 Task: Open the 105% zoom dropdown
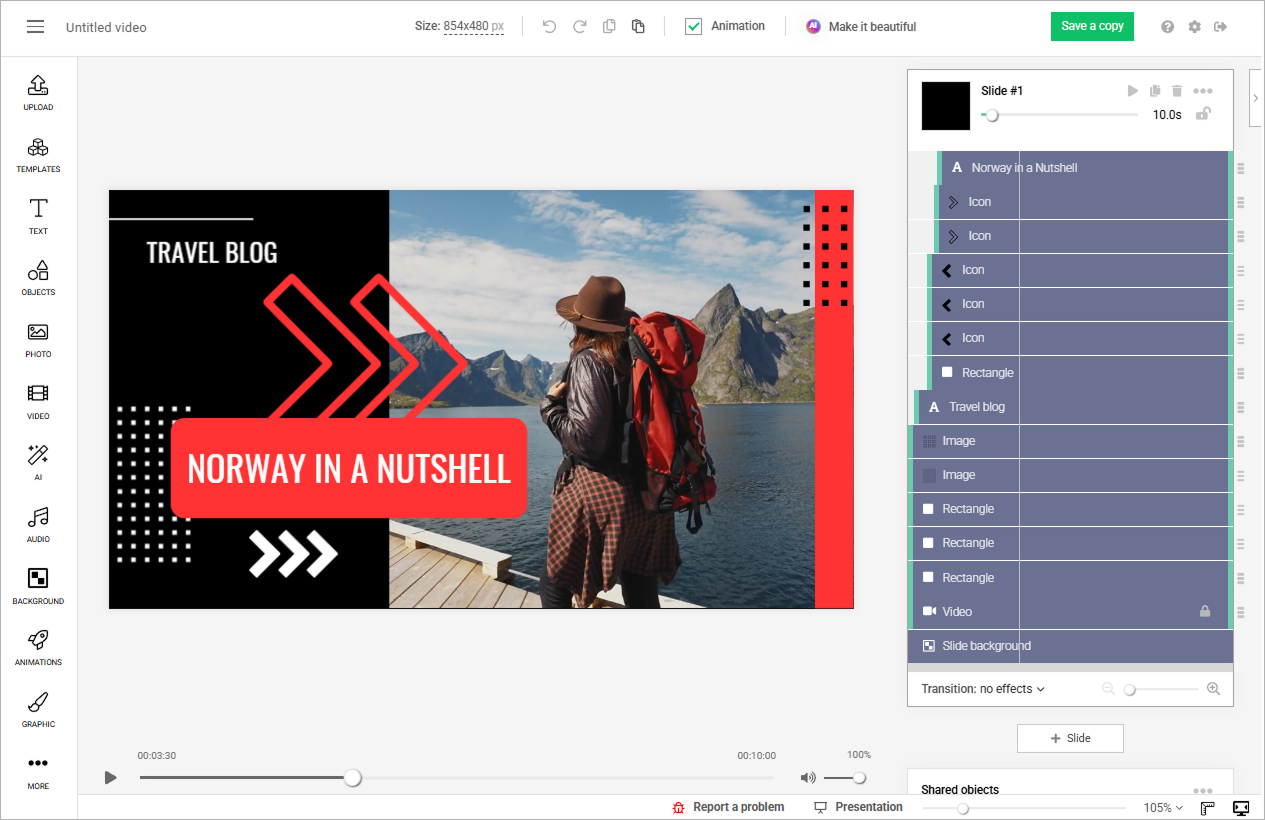(1164, 808)
